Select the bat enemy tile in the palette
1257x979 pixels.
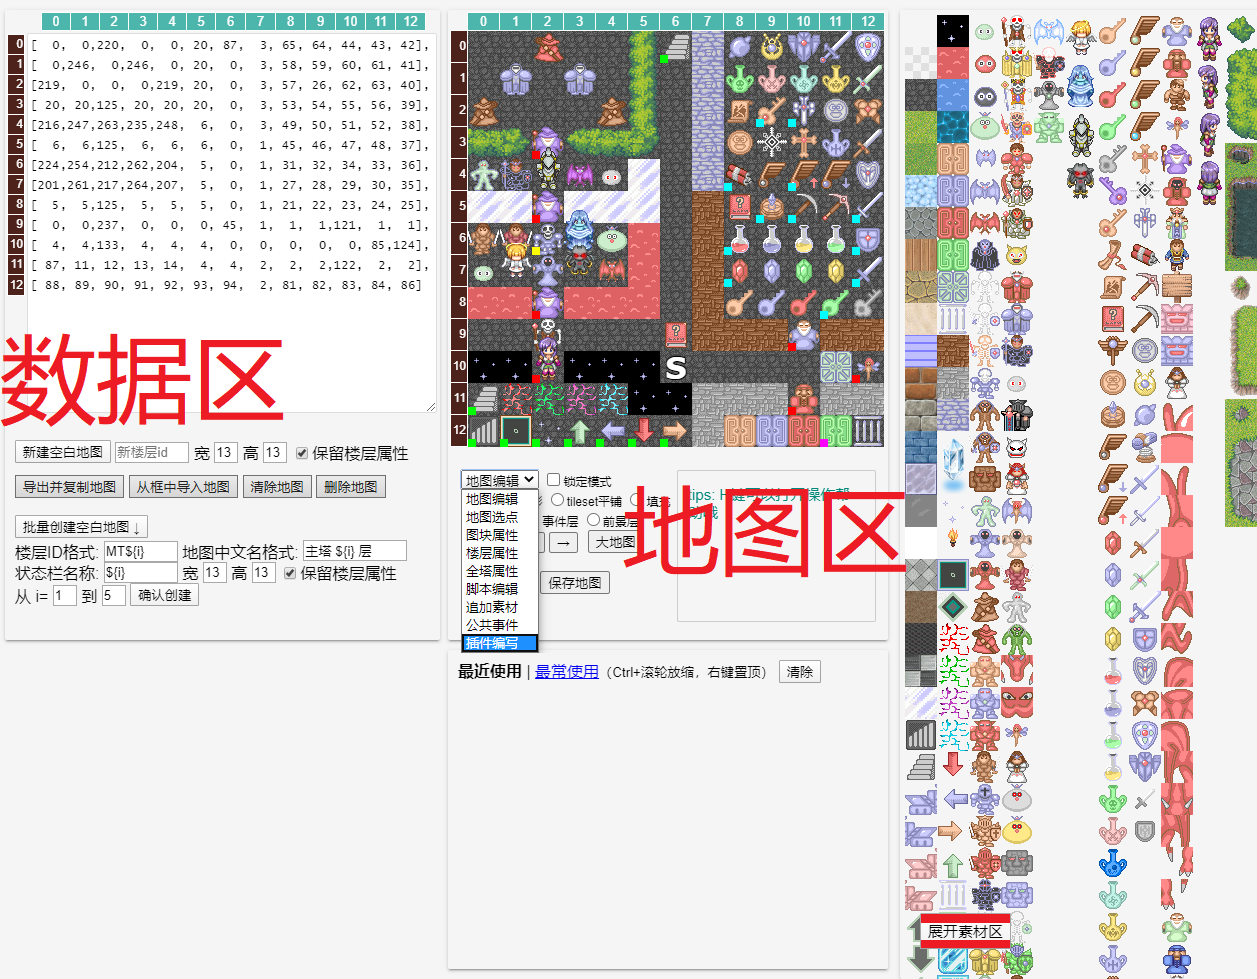pyautogui.click(x=985, y=156)
